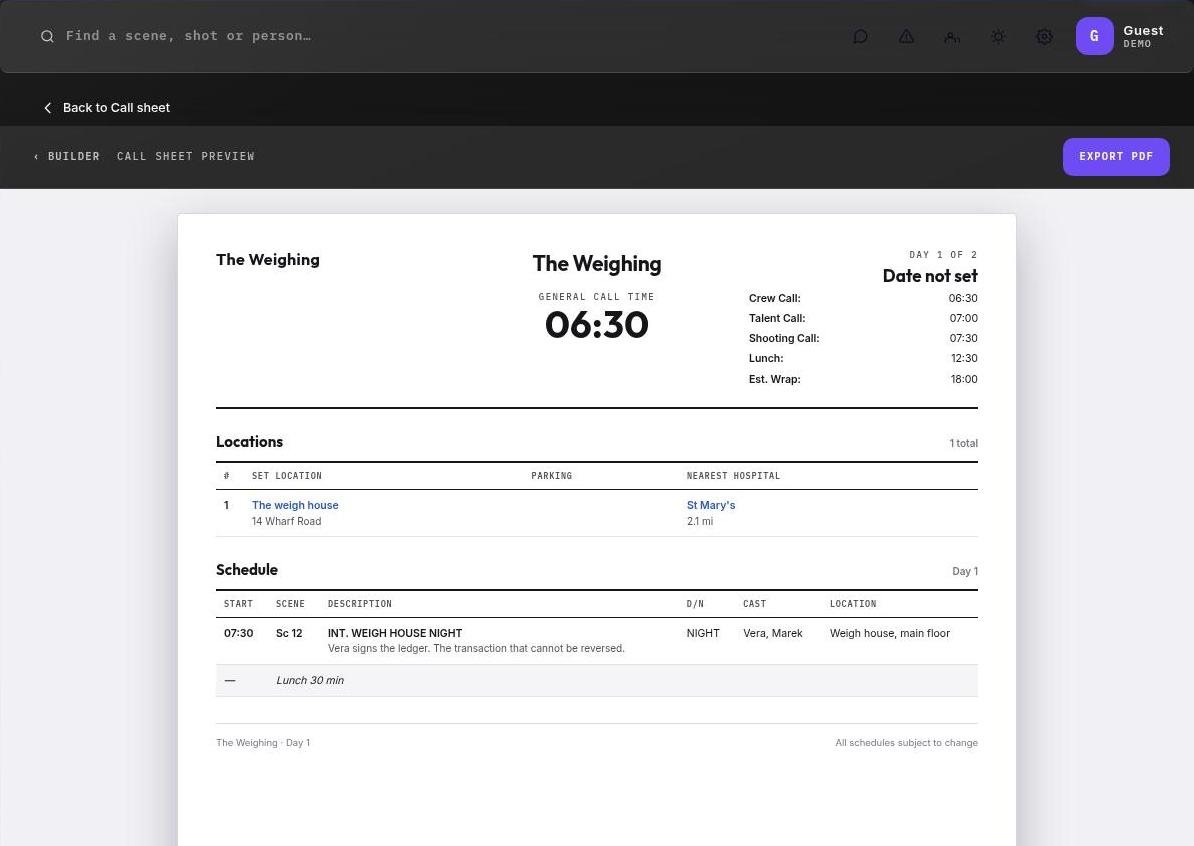Click the All schedules subject to change footer
The height and width of the screenshot is (846, 1194).
click(x=906, y=743)
